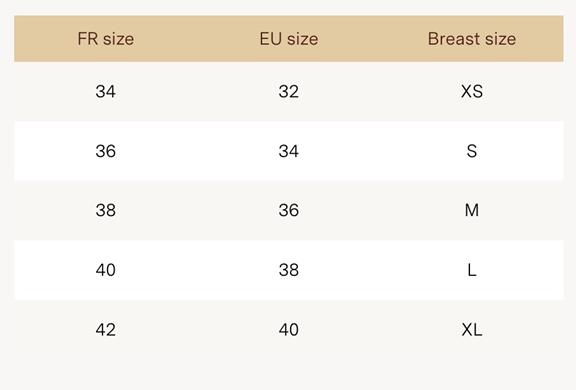This screenshot has width=576, height=390.
Task: Click the EU size column header
Action: click(x=289, y=39)
